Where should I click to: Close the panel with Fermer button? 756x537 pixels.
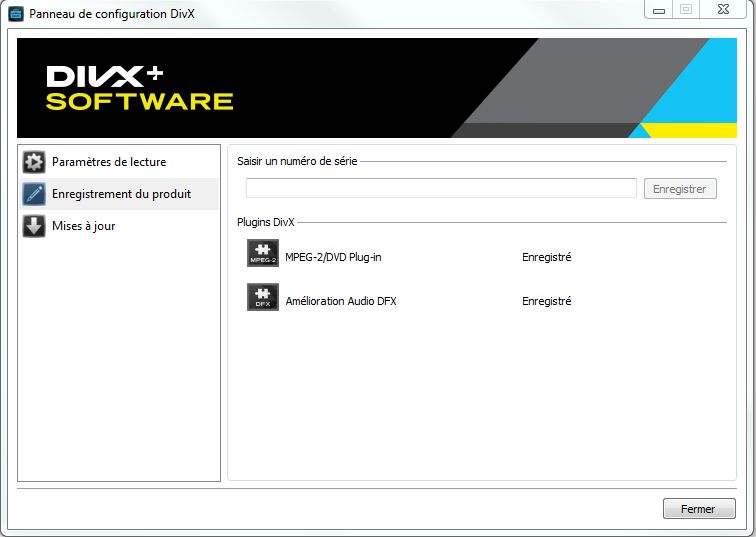(x=699, y=509)
